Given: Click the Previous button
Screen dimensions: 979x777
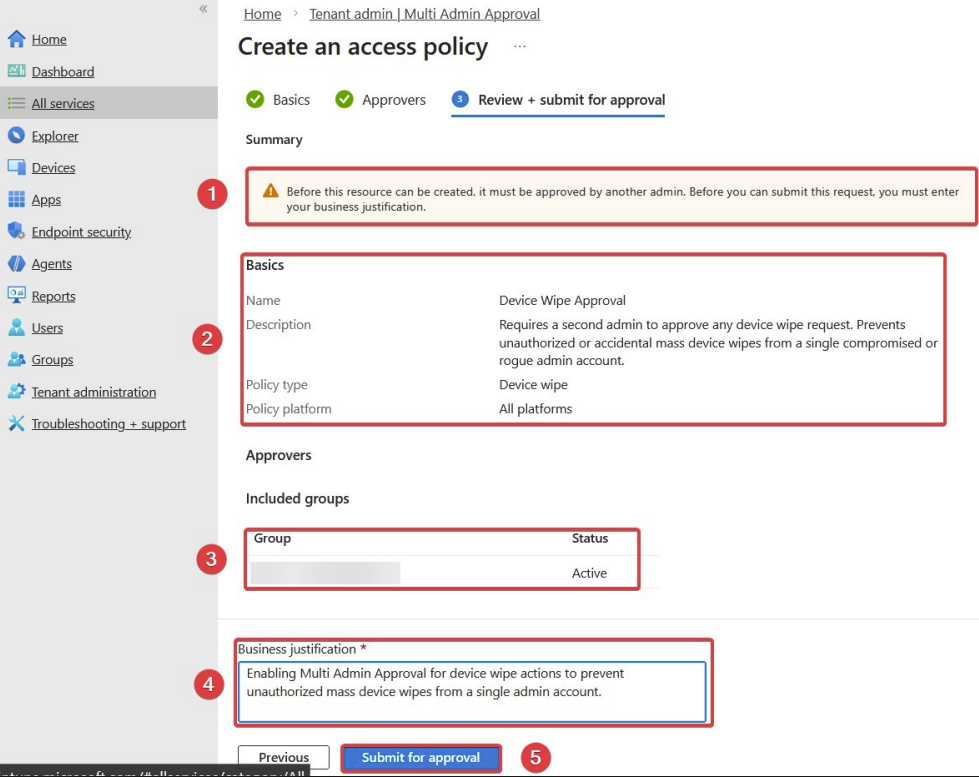Looking at the screenshot, I should click(x=283, y=757).
